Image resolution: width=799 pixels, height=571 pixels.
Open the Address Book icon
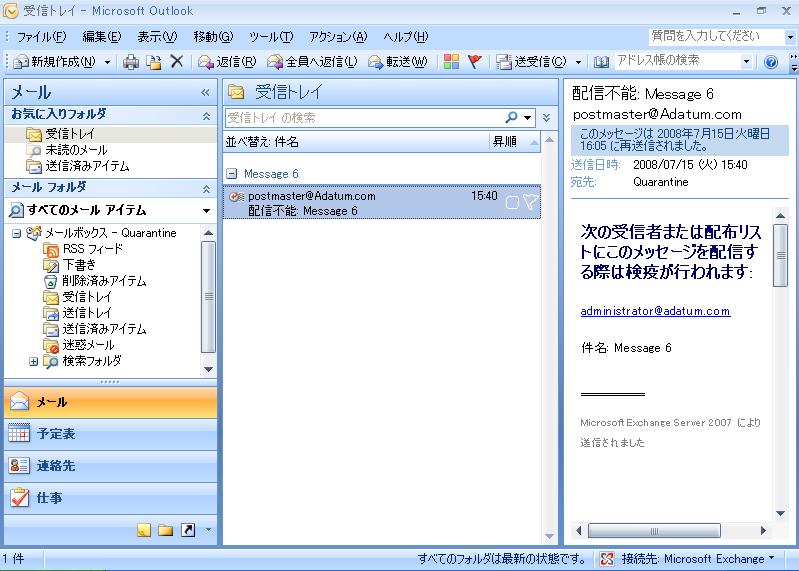(601, 62)
